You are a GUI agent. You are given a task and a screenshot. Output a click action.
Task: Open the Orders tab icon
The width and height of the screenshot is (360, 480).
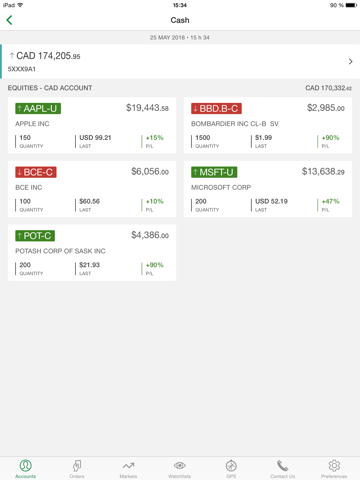[77, 465]
